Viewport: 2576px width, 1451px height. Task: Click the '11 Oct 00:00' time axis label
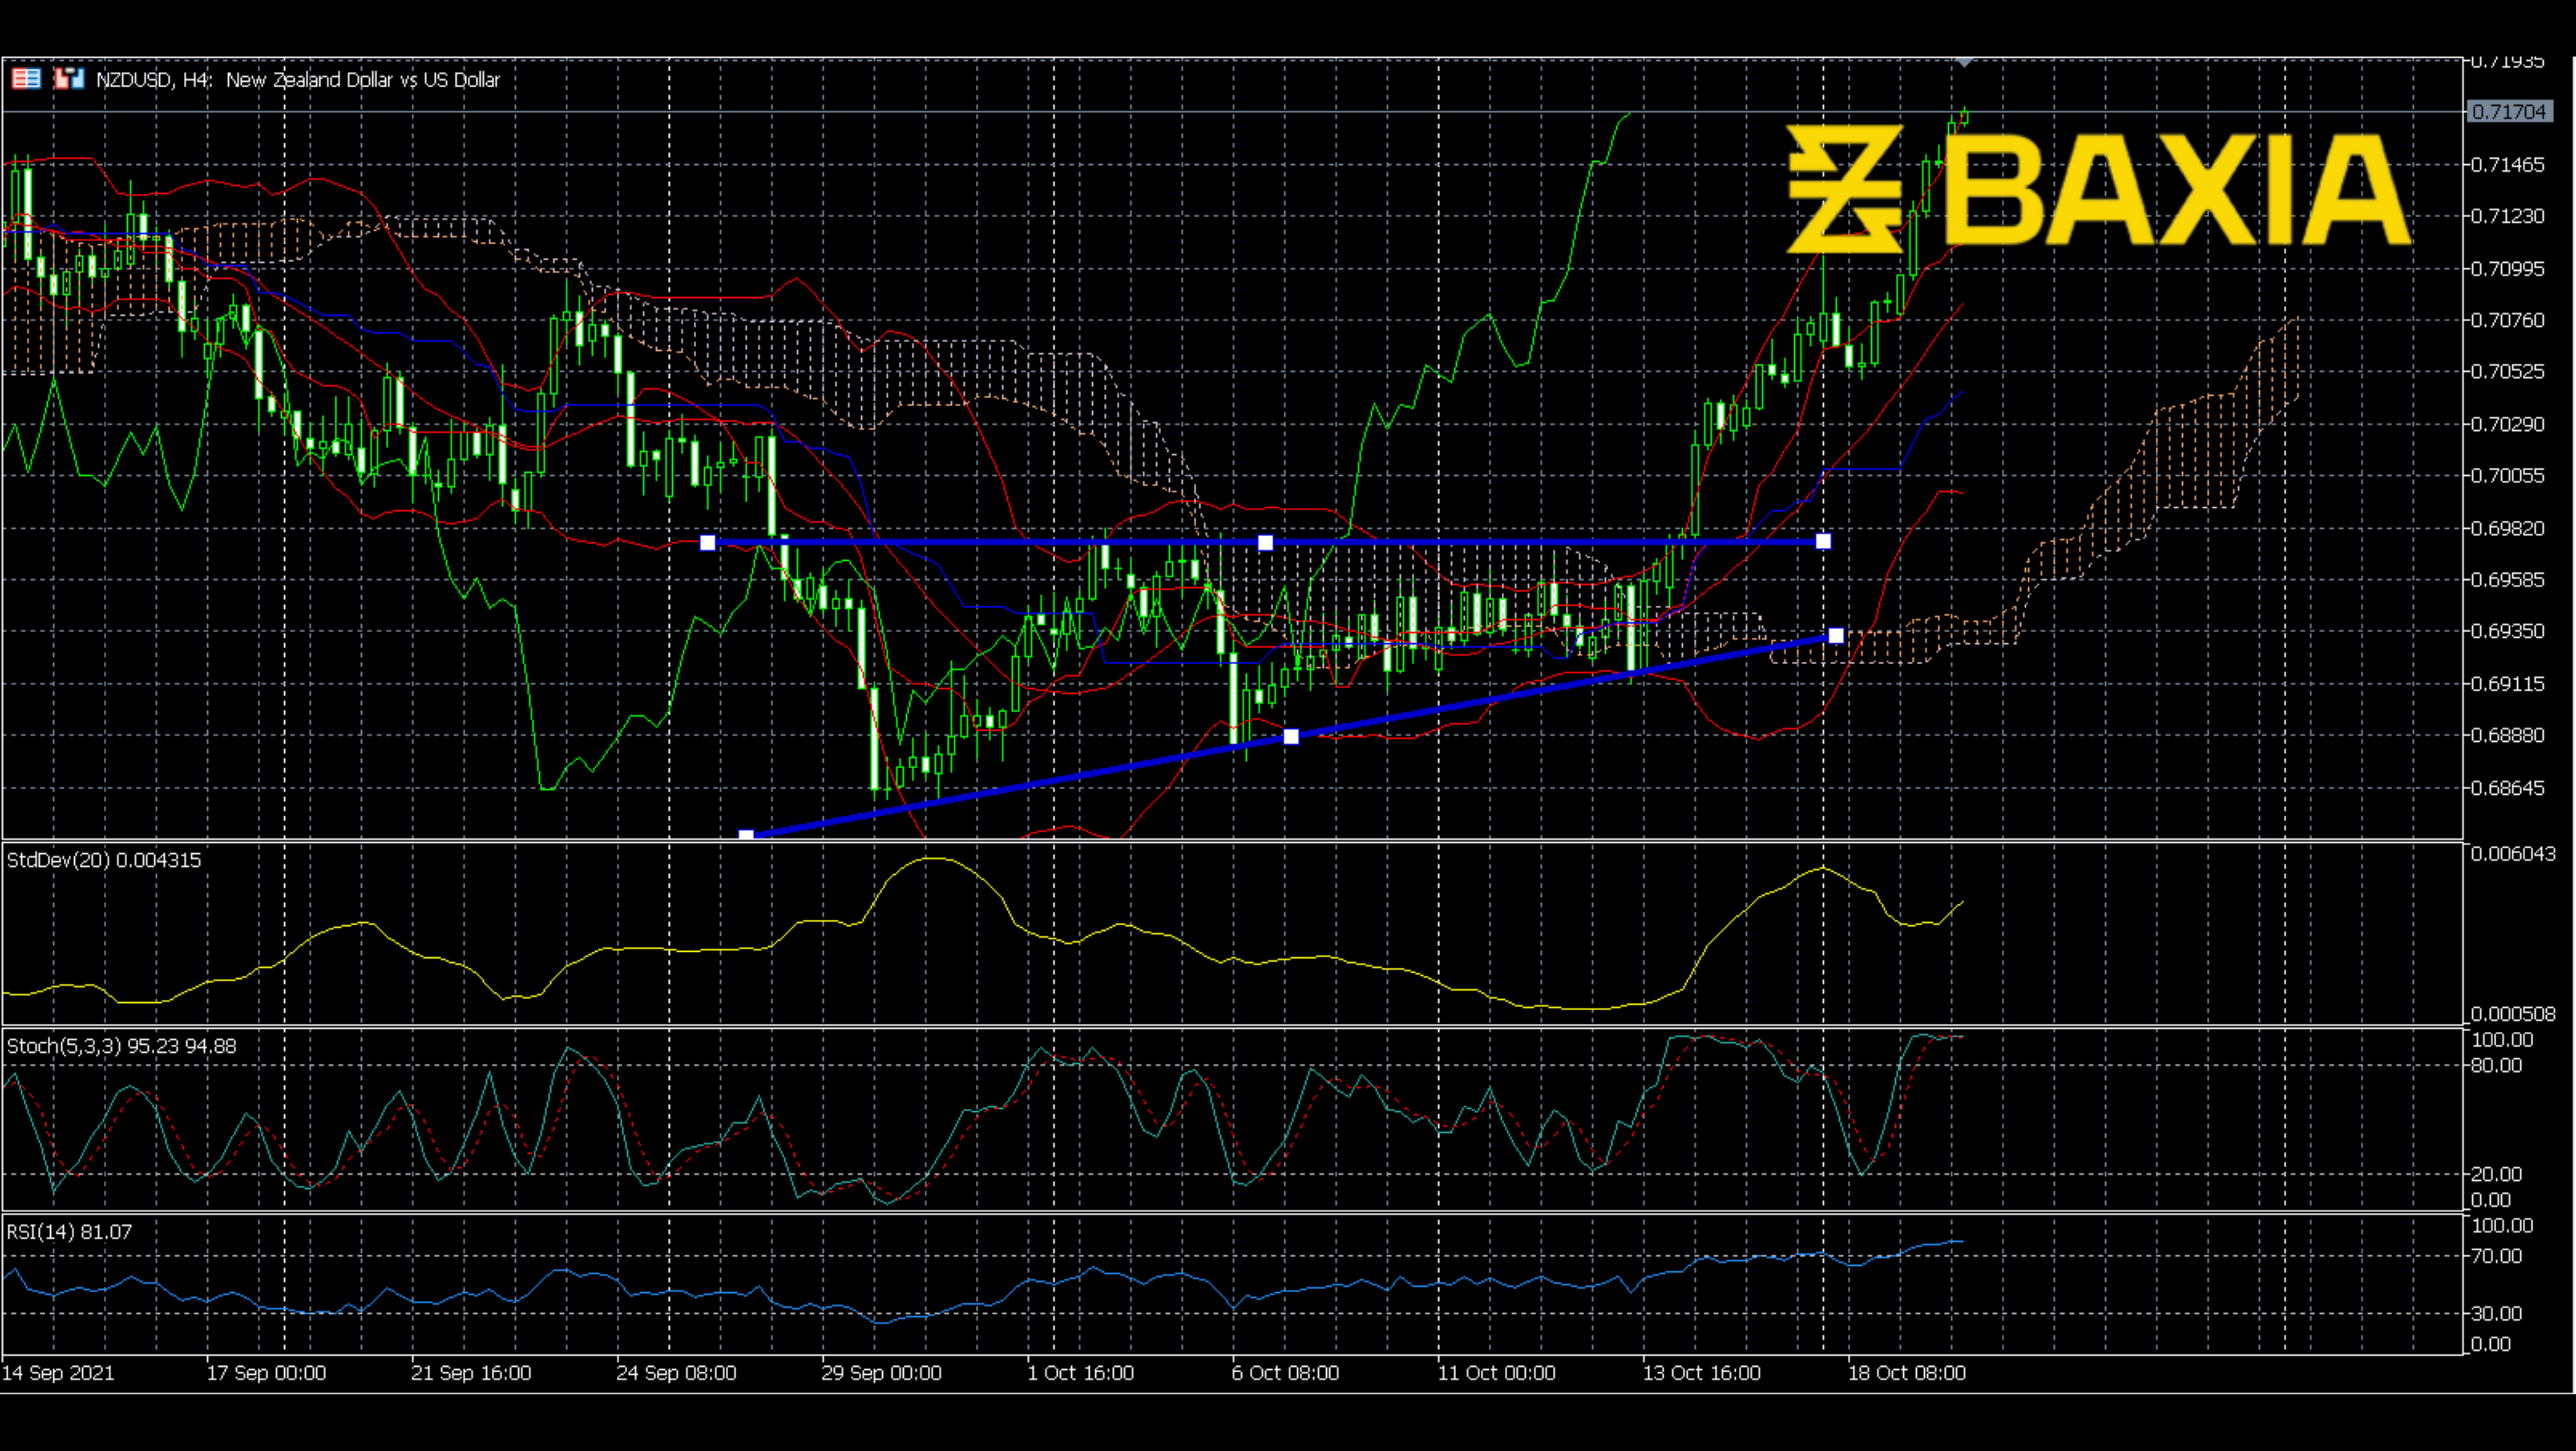(1496, 1373)
